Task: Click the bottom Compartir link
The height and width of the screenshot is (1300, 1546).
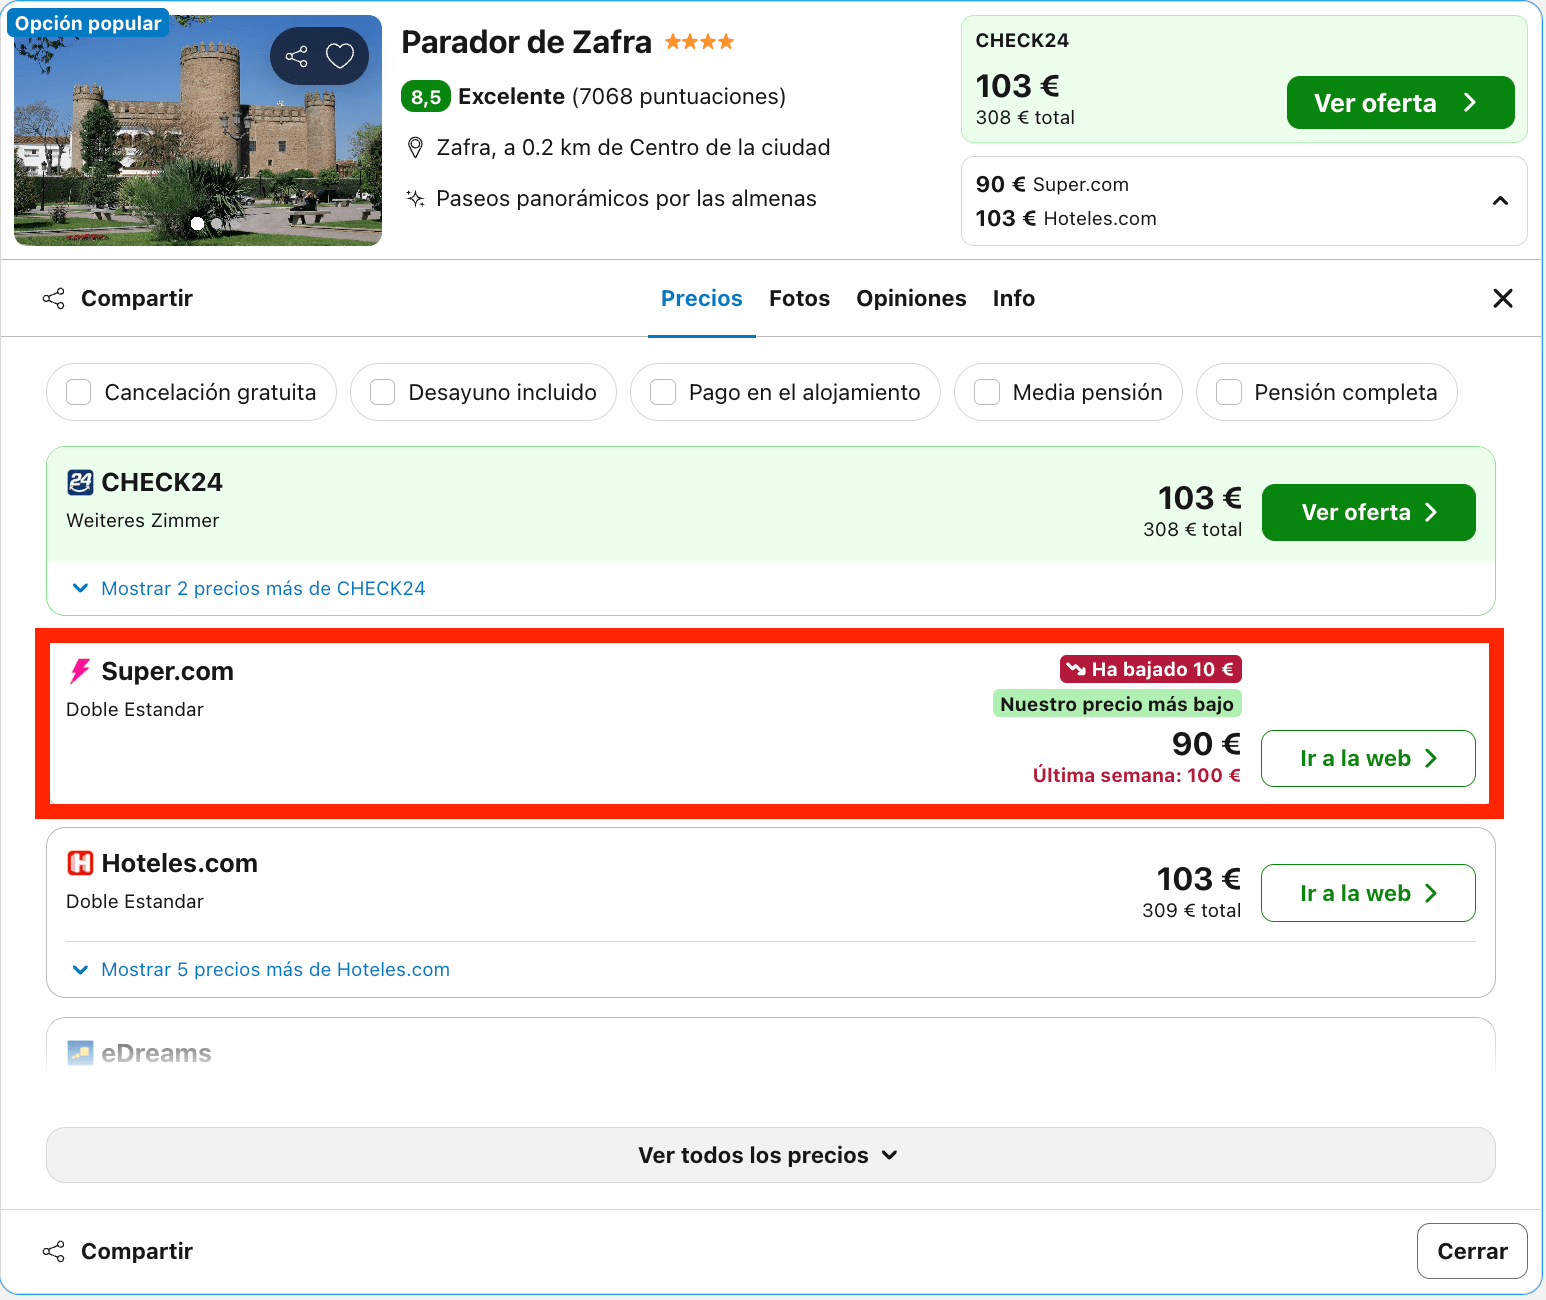Action: click(x=137, y=1251)
